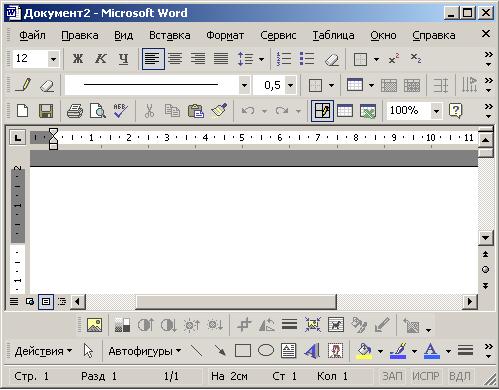
Task: Open the Таблица menu
Action: 333,35
